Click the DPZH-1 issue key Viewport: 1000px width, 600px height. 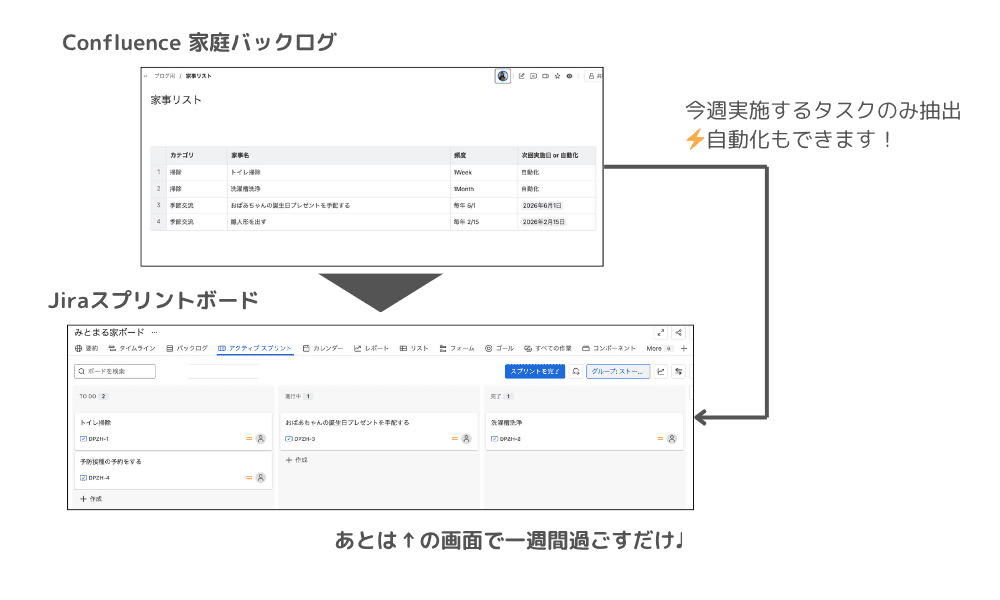coord(99,439)
